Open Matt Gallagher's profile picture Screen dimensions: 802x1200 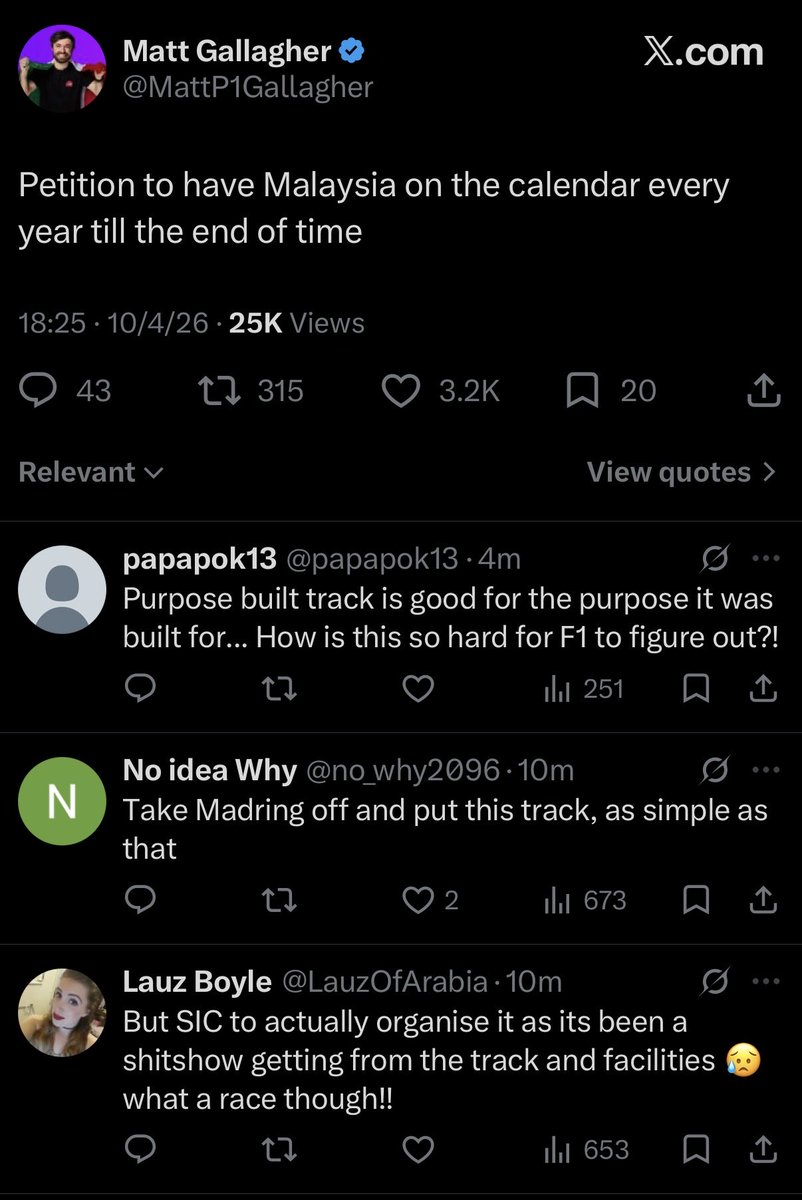click(62, 68)
